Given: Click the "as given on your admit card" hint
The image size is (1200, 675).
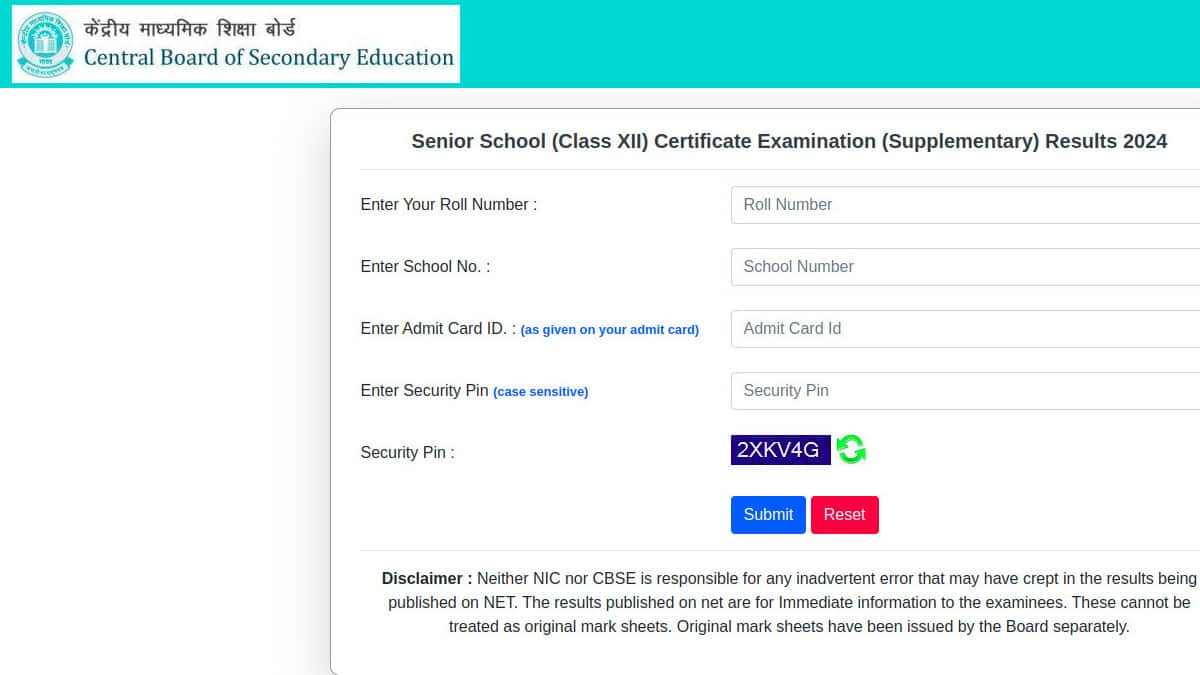Looking at the screenshot, I should tap(610, 330).
